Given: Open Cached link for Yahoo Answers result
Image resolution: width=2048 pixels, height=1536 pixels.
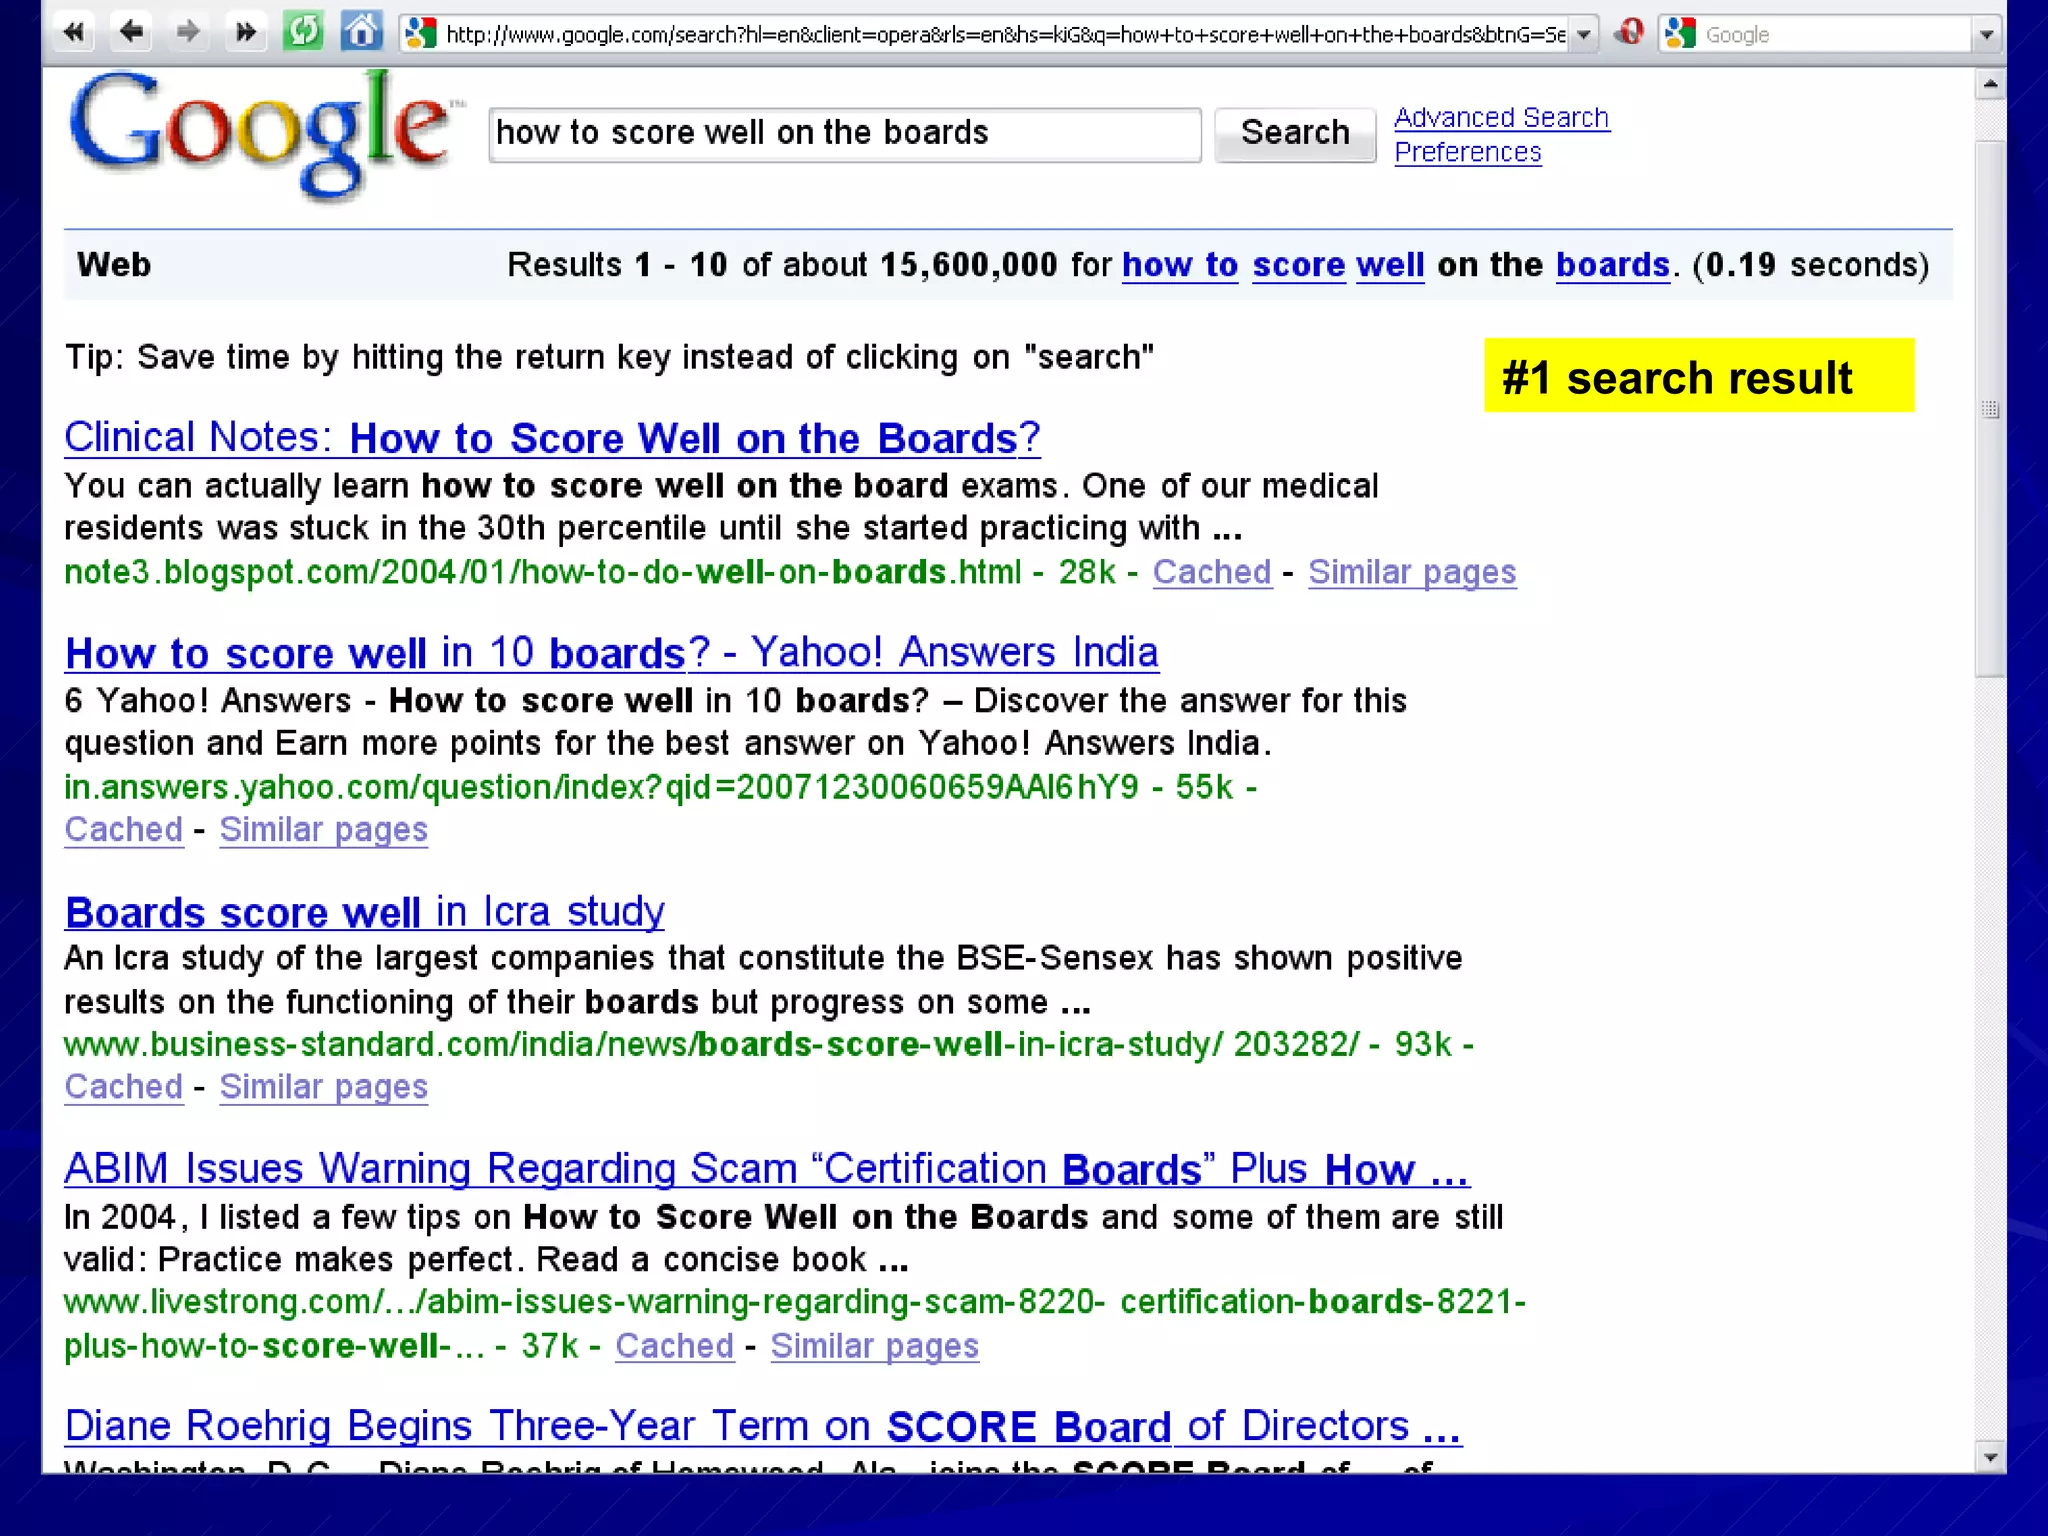Looking at the screenshot, I should tap(124, 829).
